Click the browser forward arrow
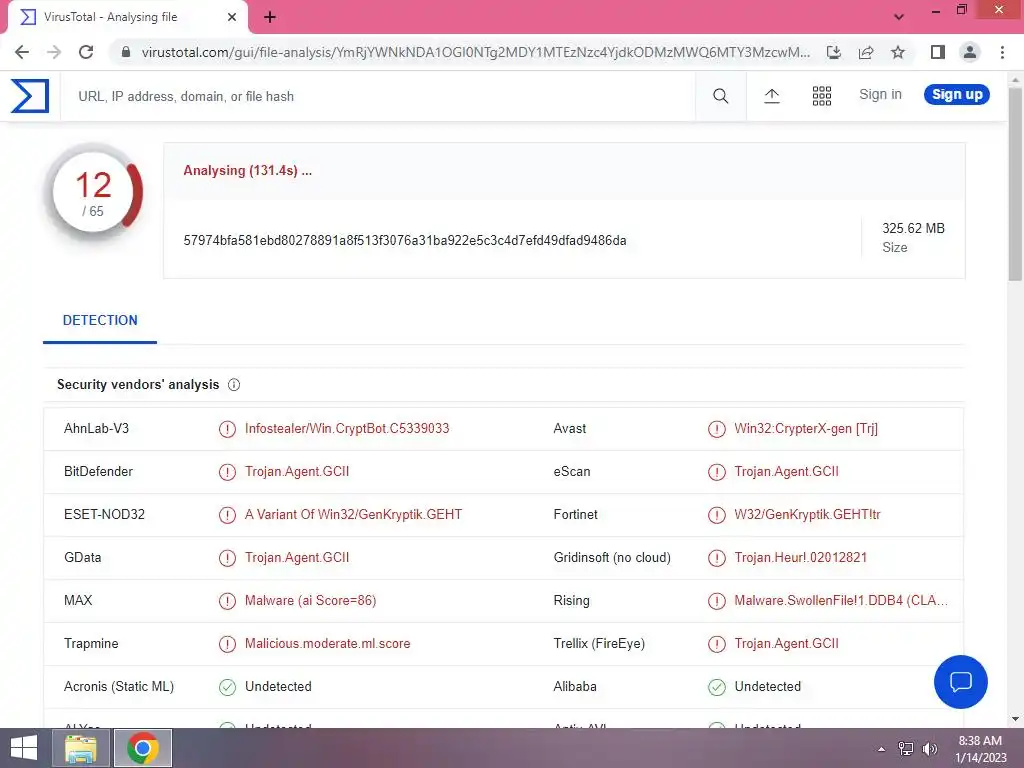Viewport: 1024px width, 768px height. [54, 52]
